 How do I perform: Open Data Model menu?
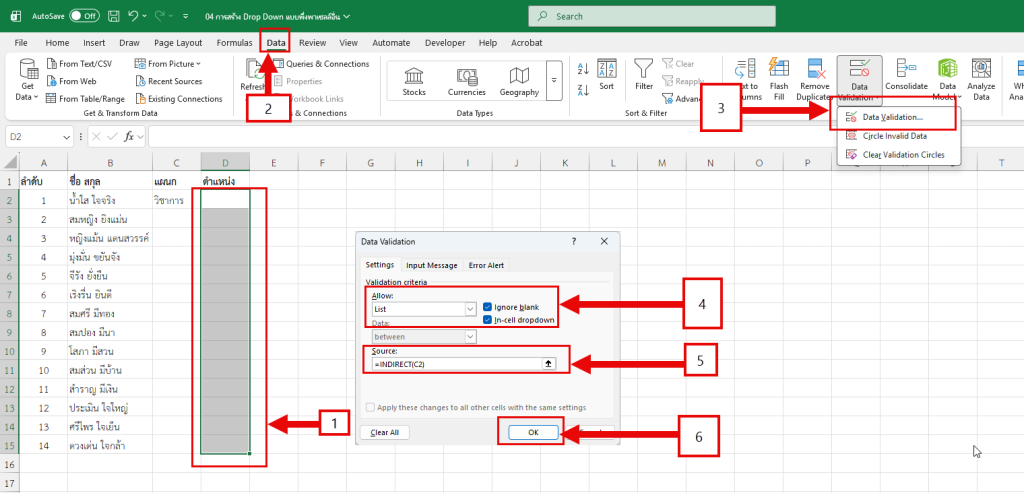pyautogui.click(x=947, y=80)
